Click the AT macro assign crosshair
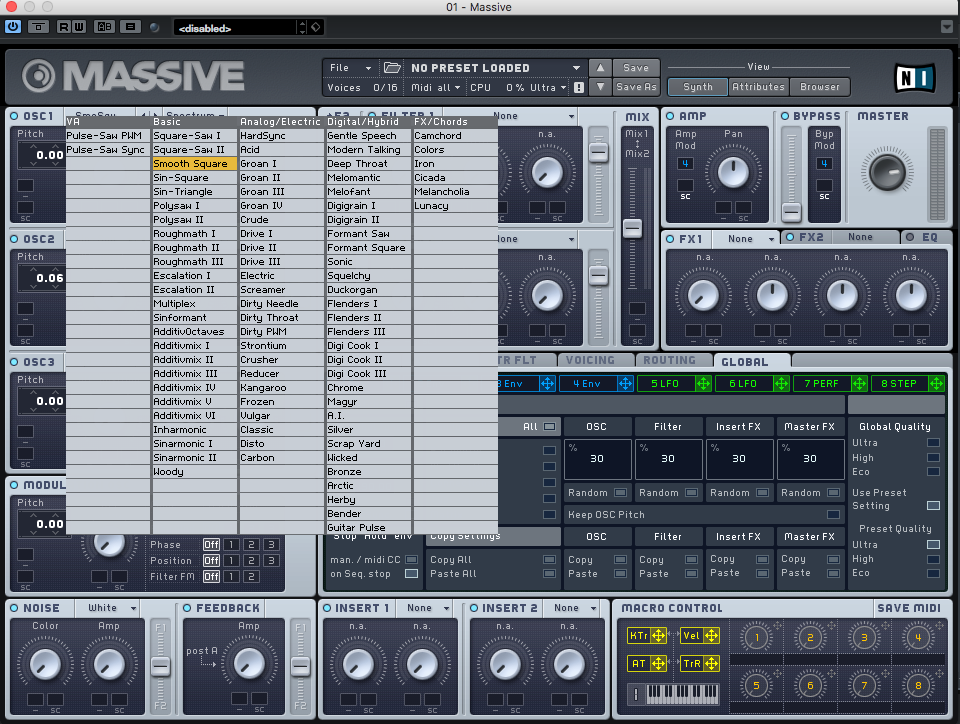960x724 pixels. point(658,663)
